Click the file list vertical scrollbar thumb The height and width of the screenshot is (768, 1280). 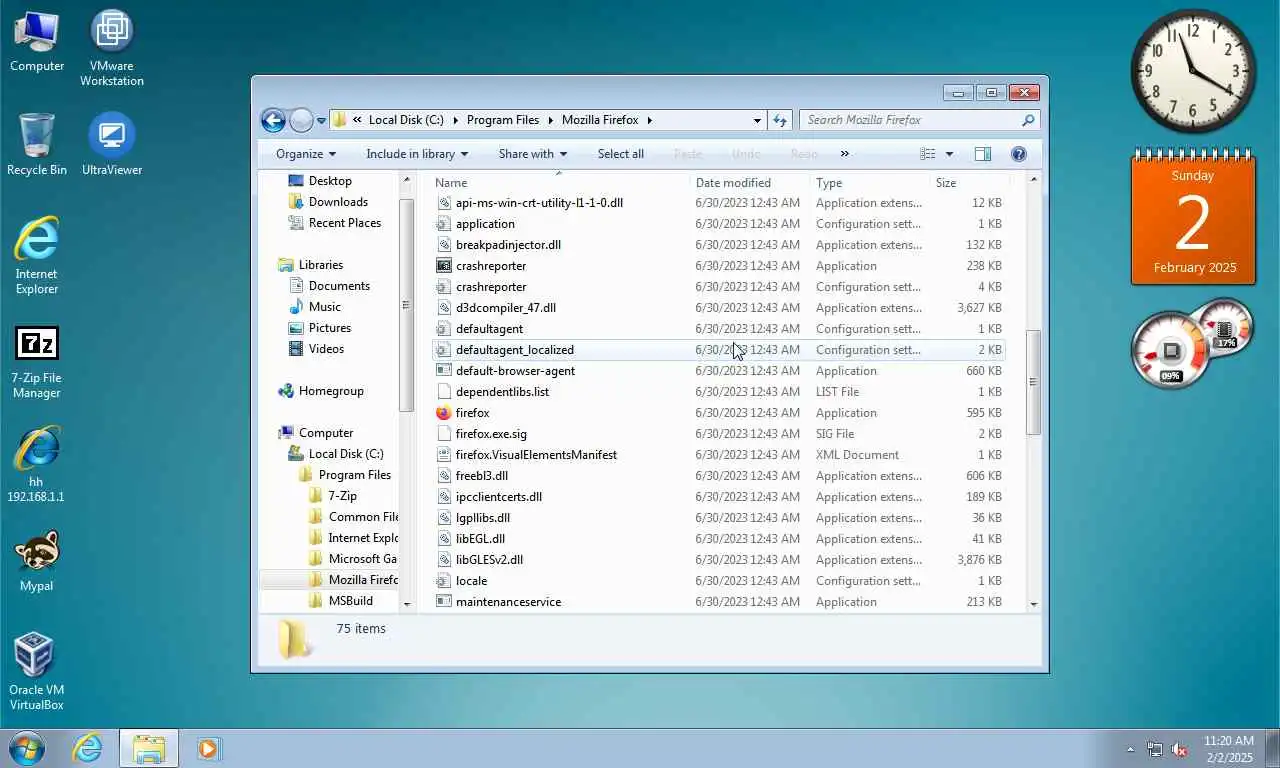(1034, 382)
